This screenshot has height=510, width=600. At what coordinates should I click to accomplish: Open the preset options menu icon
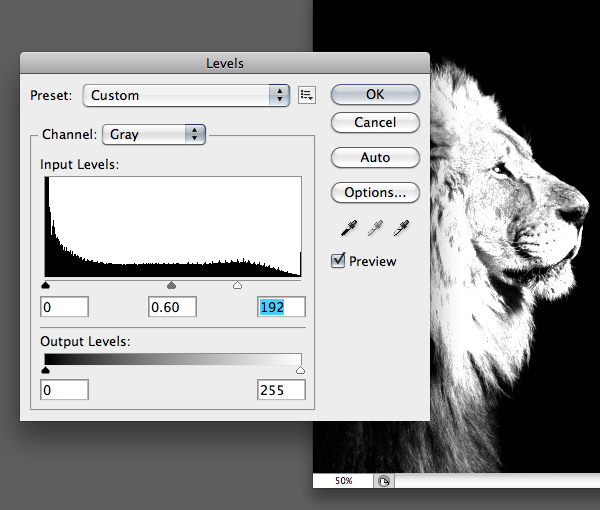[x=307, y=95]
